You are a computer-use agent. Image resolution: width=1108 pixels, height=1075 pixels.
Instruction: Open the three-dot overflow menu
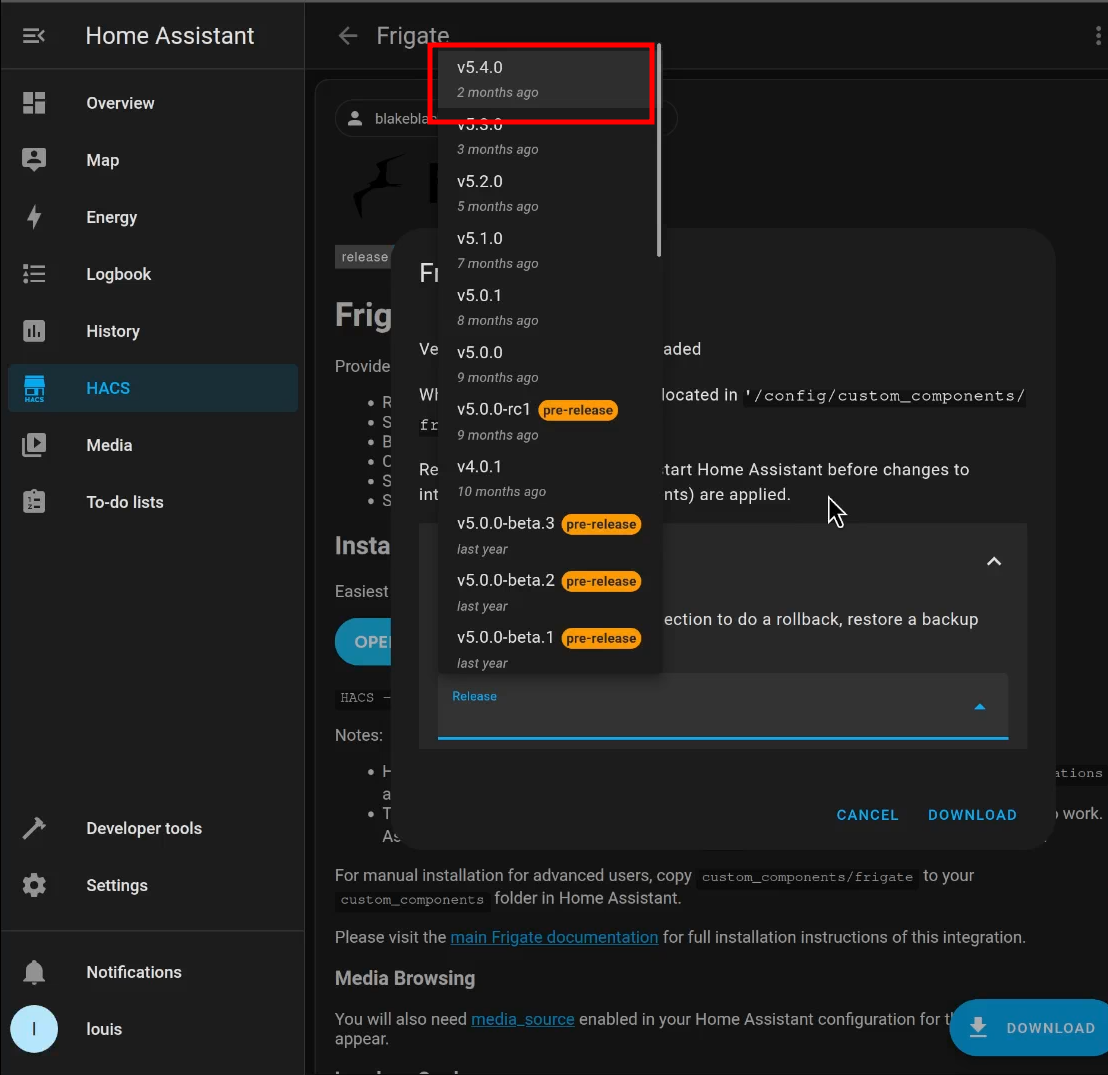tap(1097, 35)
